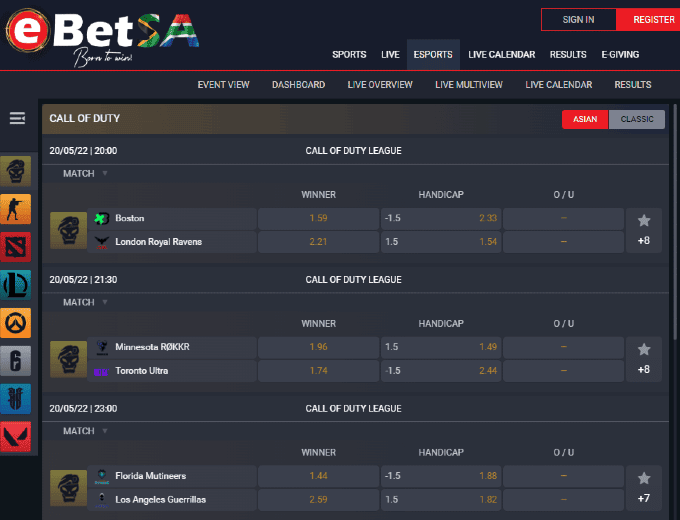Click Toronto Ultra team name
The width and height of the screenshot is (680, 520).
[141, 371]
